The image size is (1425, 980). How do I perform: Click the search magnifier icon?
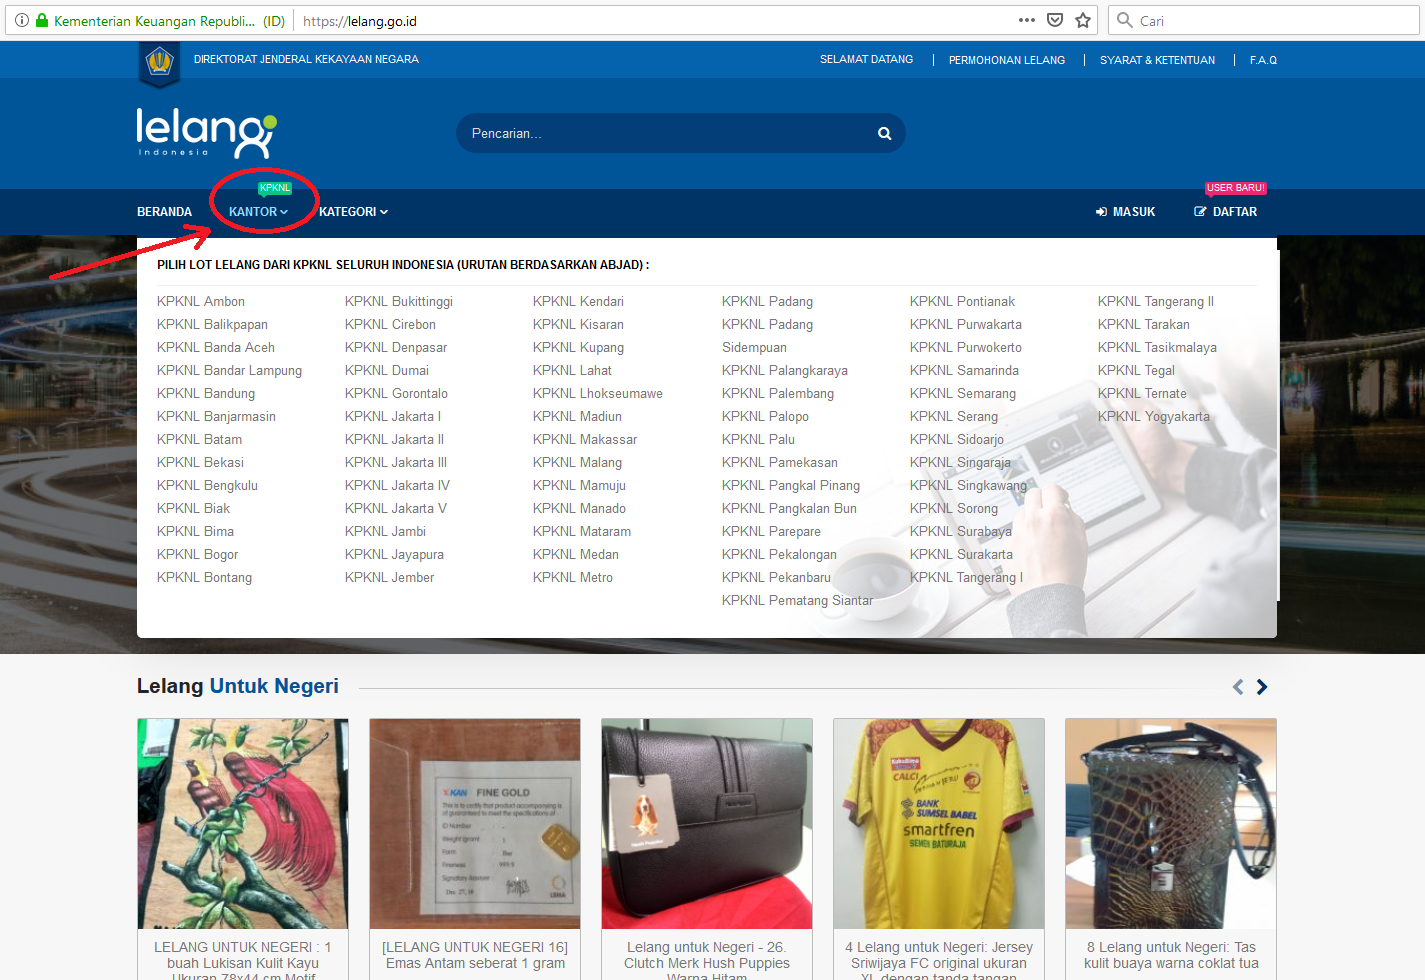pos(884,132)
